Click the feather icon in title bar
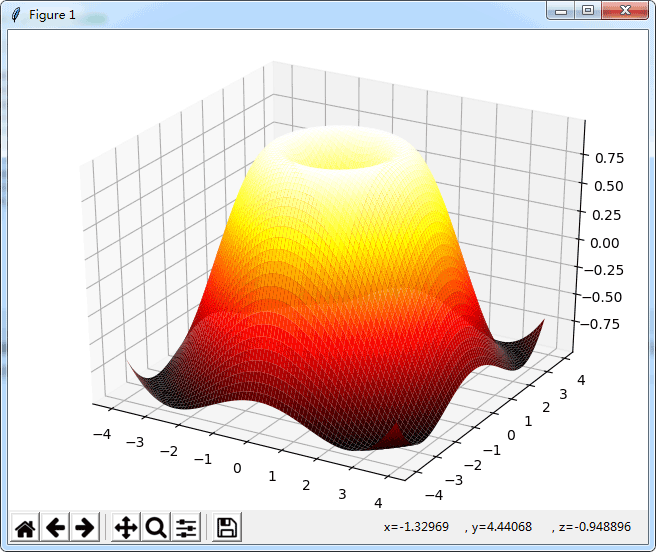 pyautogui.click(x=16, y=15)
